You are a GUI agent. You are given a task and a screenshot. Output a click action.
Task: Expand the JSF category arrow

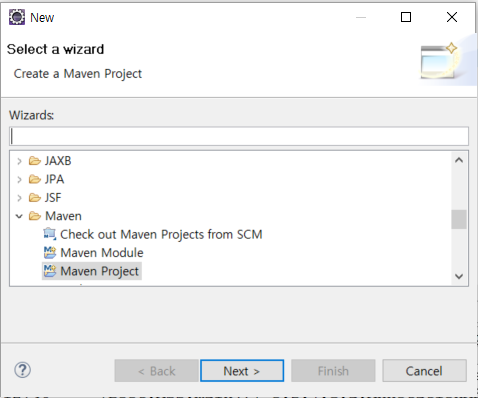tap(19, 198)
